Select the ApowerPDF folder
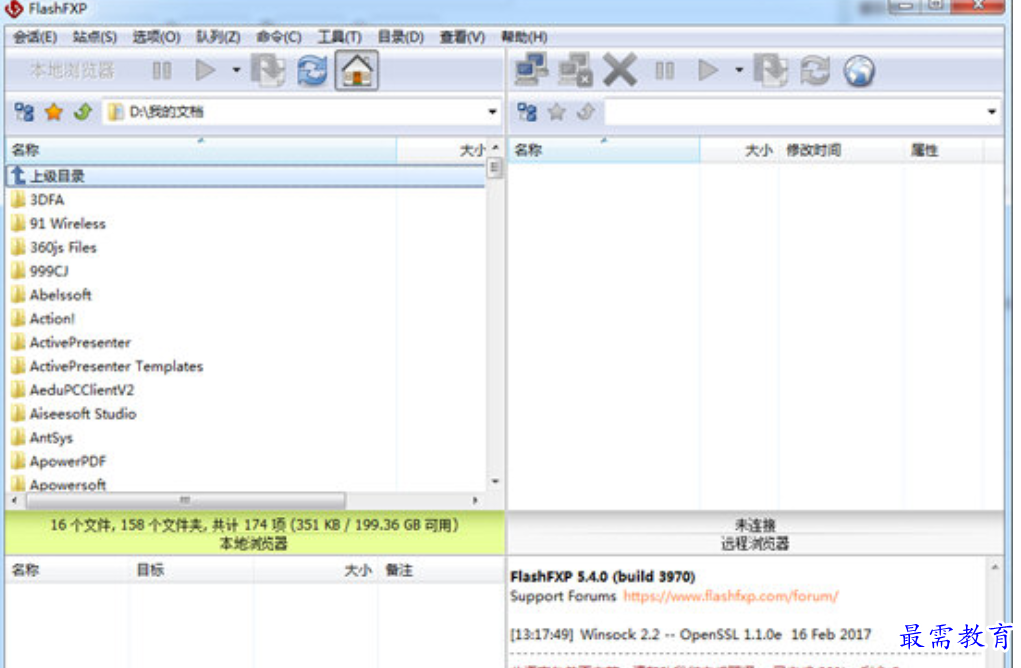This screenshot has width=1021, height=668. click(67, 462)
